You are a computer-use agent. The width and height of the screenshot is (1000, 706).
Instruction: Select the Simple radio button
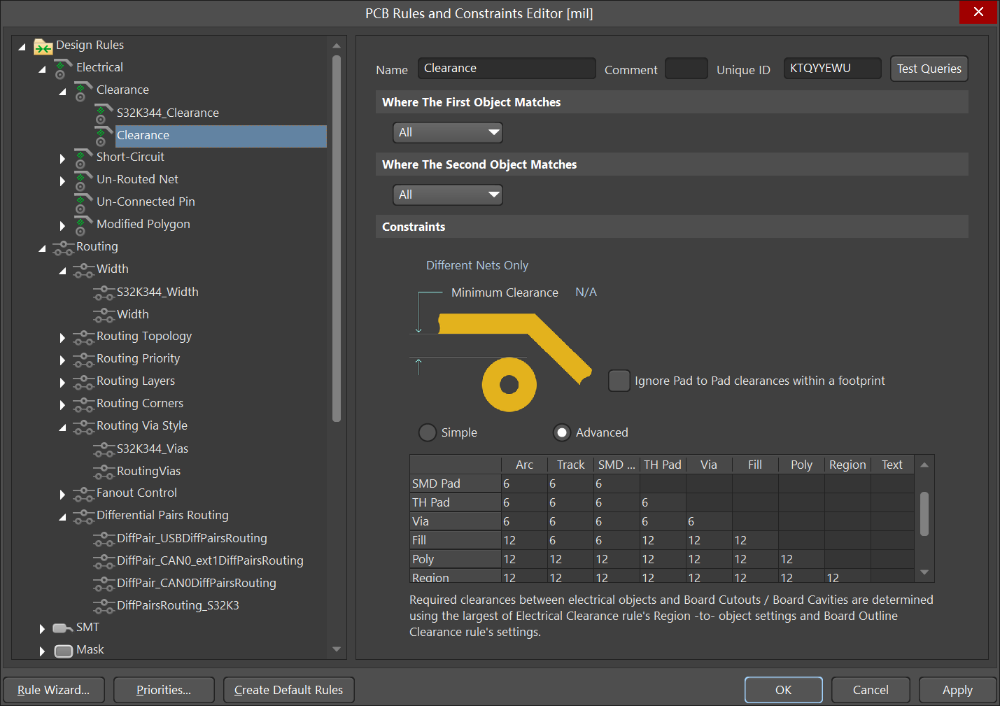point(428,432)
